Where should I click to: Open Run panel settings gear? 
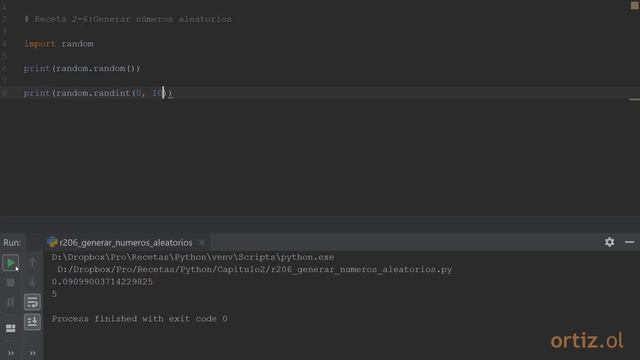click(x=609, y=242)
